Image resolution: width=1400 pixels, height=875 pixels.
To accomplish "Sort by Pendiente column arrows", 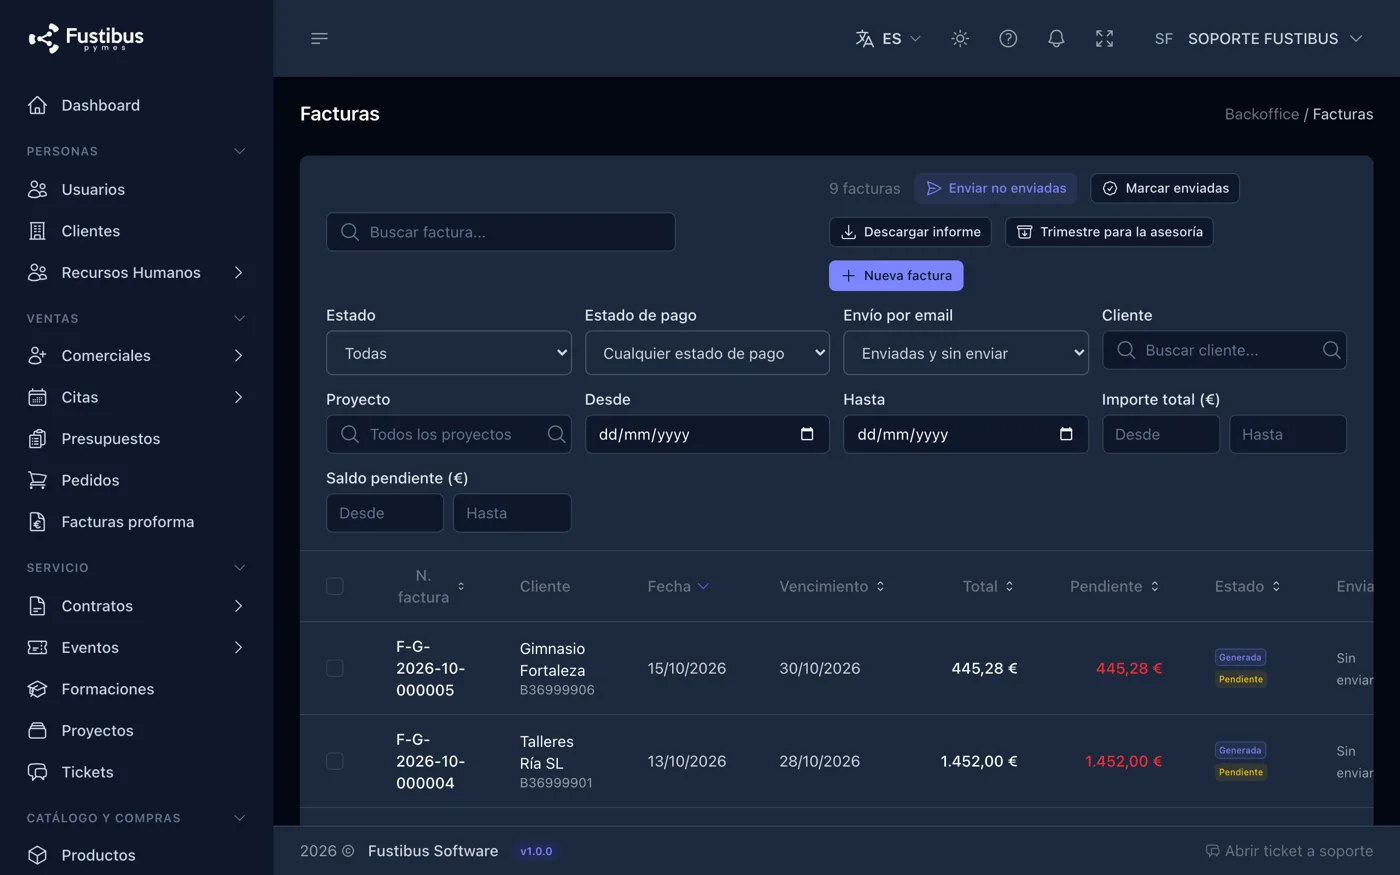I will pos(1155,586).
